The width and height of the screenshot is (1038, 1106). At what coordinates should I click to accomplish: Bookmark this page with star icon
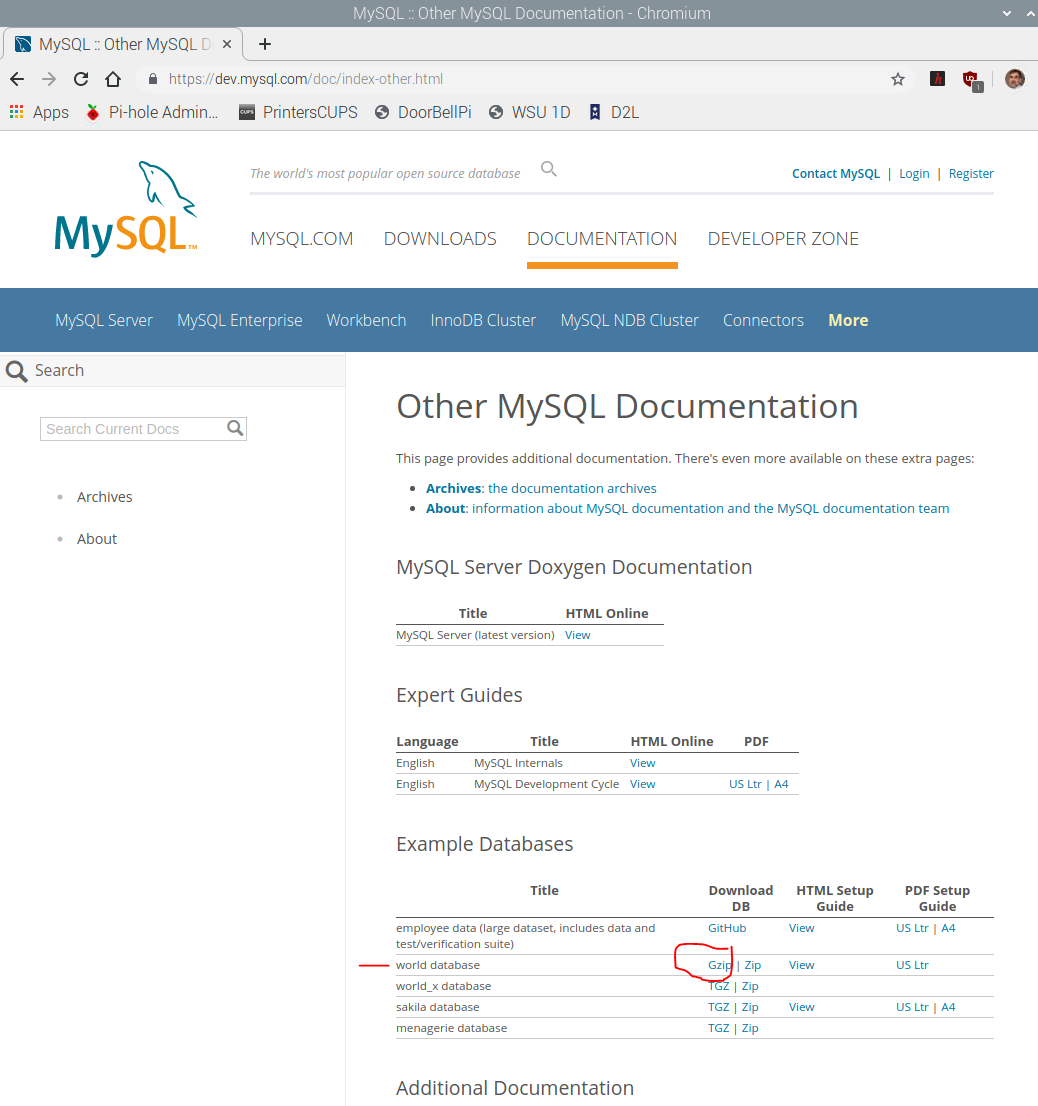898,79
